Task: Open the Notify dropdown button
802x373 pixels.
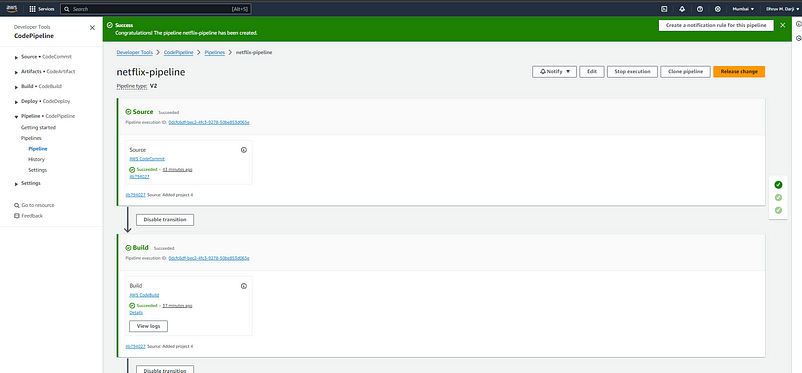Action: click(x=554, y=72)
